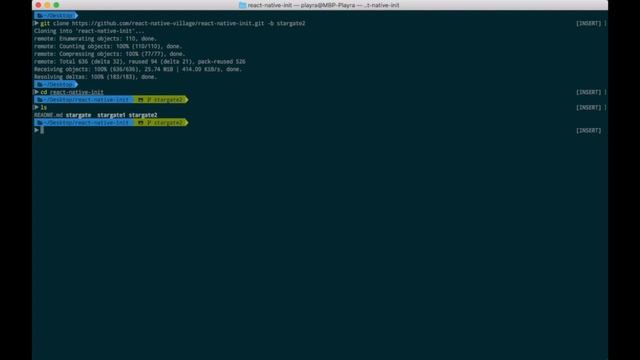Select the unnumbered 'stargate' directory in ls output
Image resolution: width=640 pixels, height=360 pixels.
coord(78,115)
